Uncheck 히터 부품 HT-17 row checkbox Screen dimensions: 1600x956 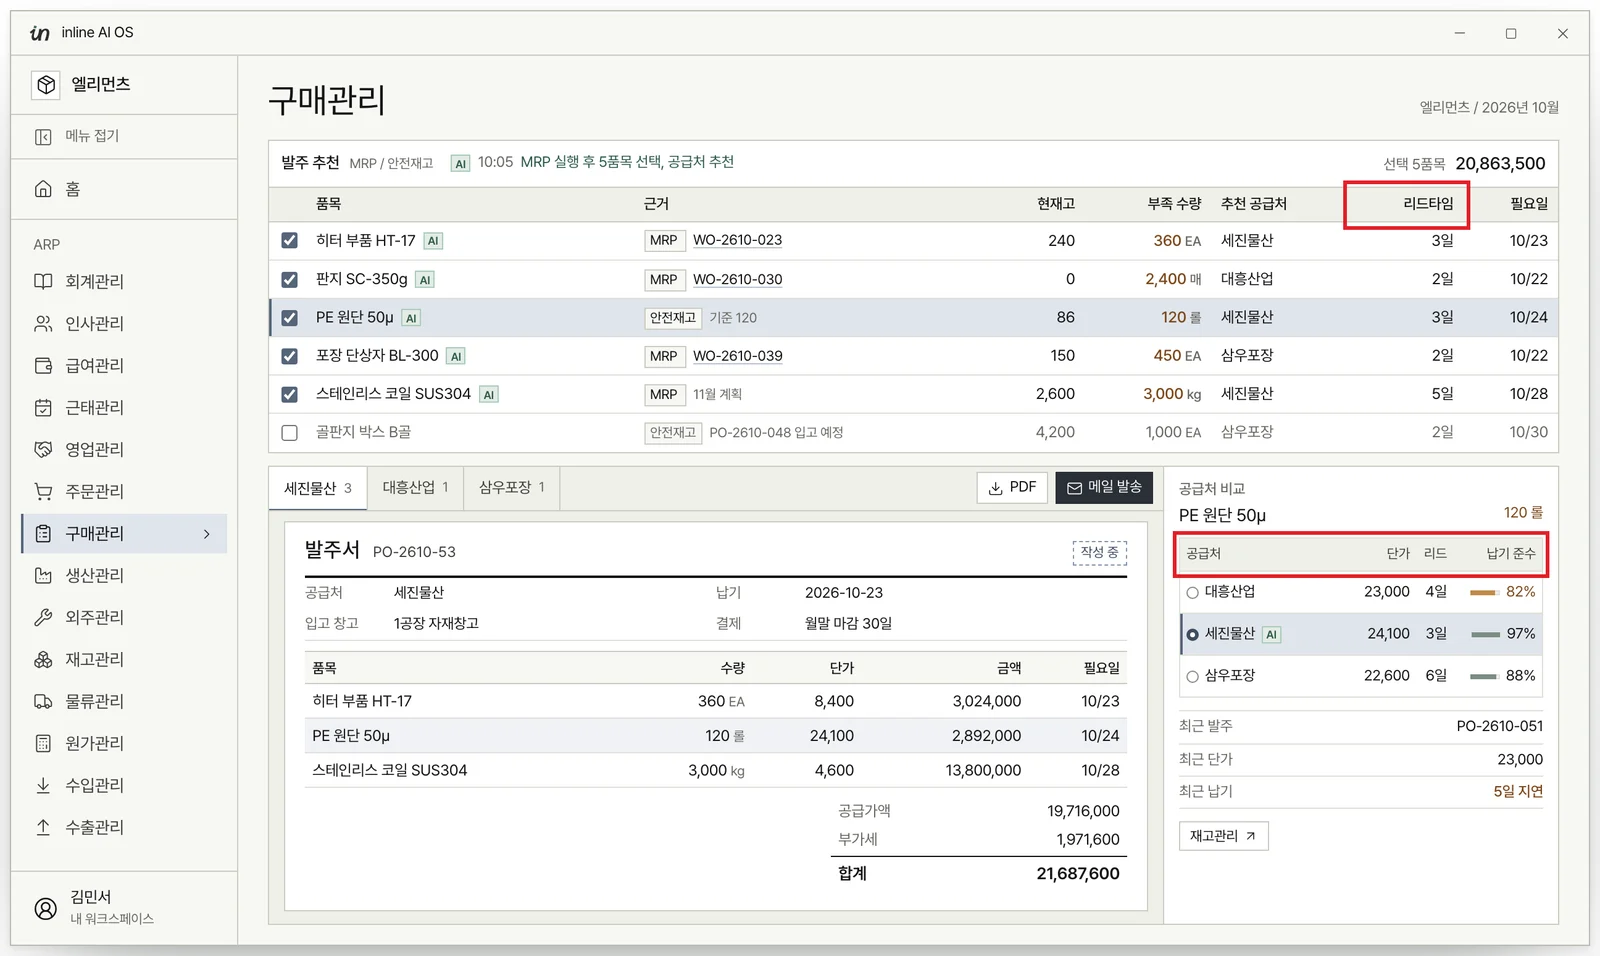290,241
